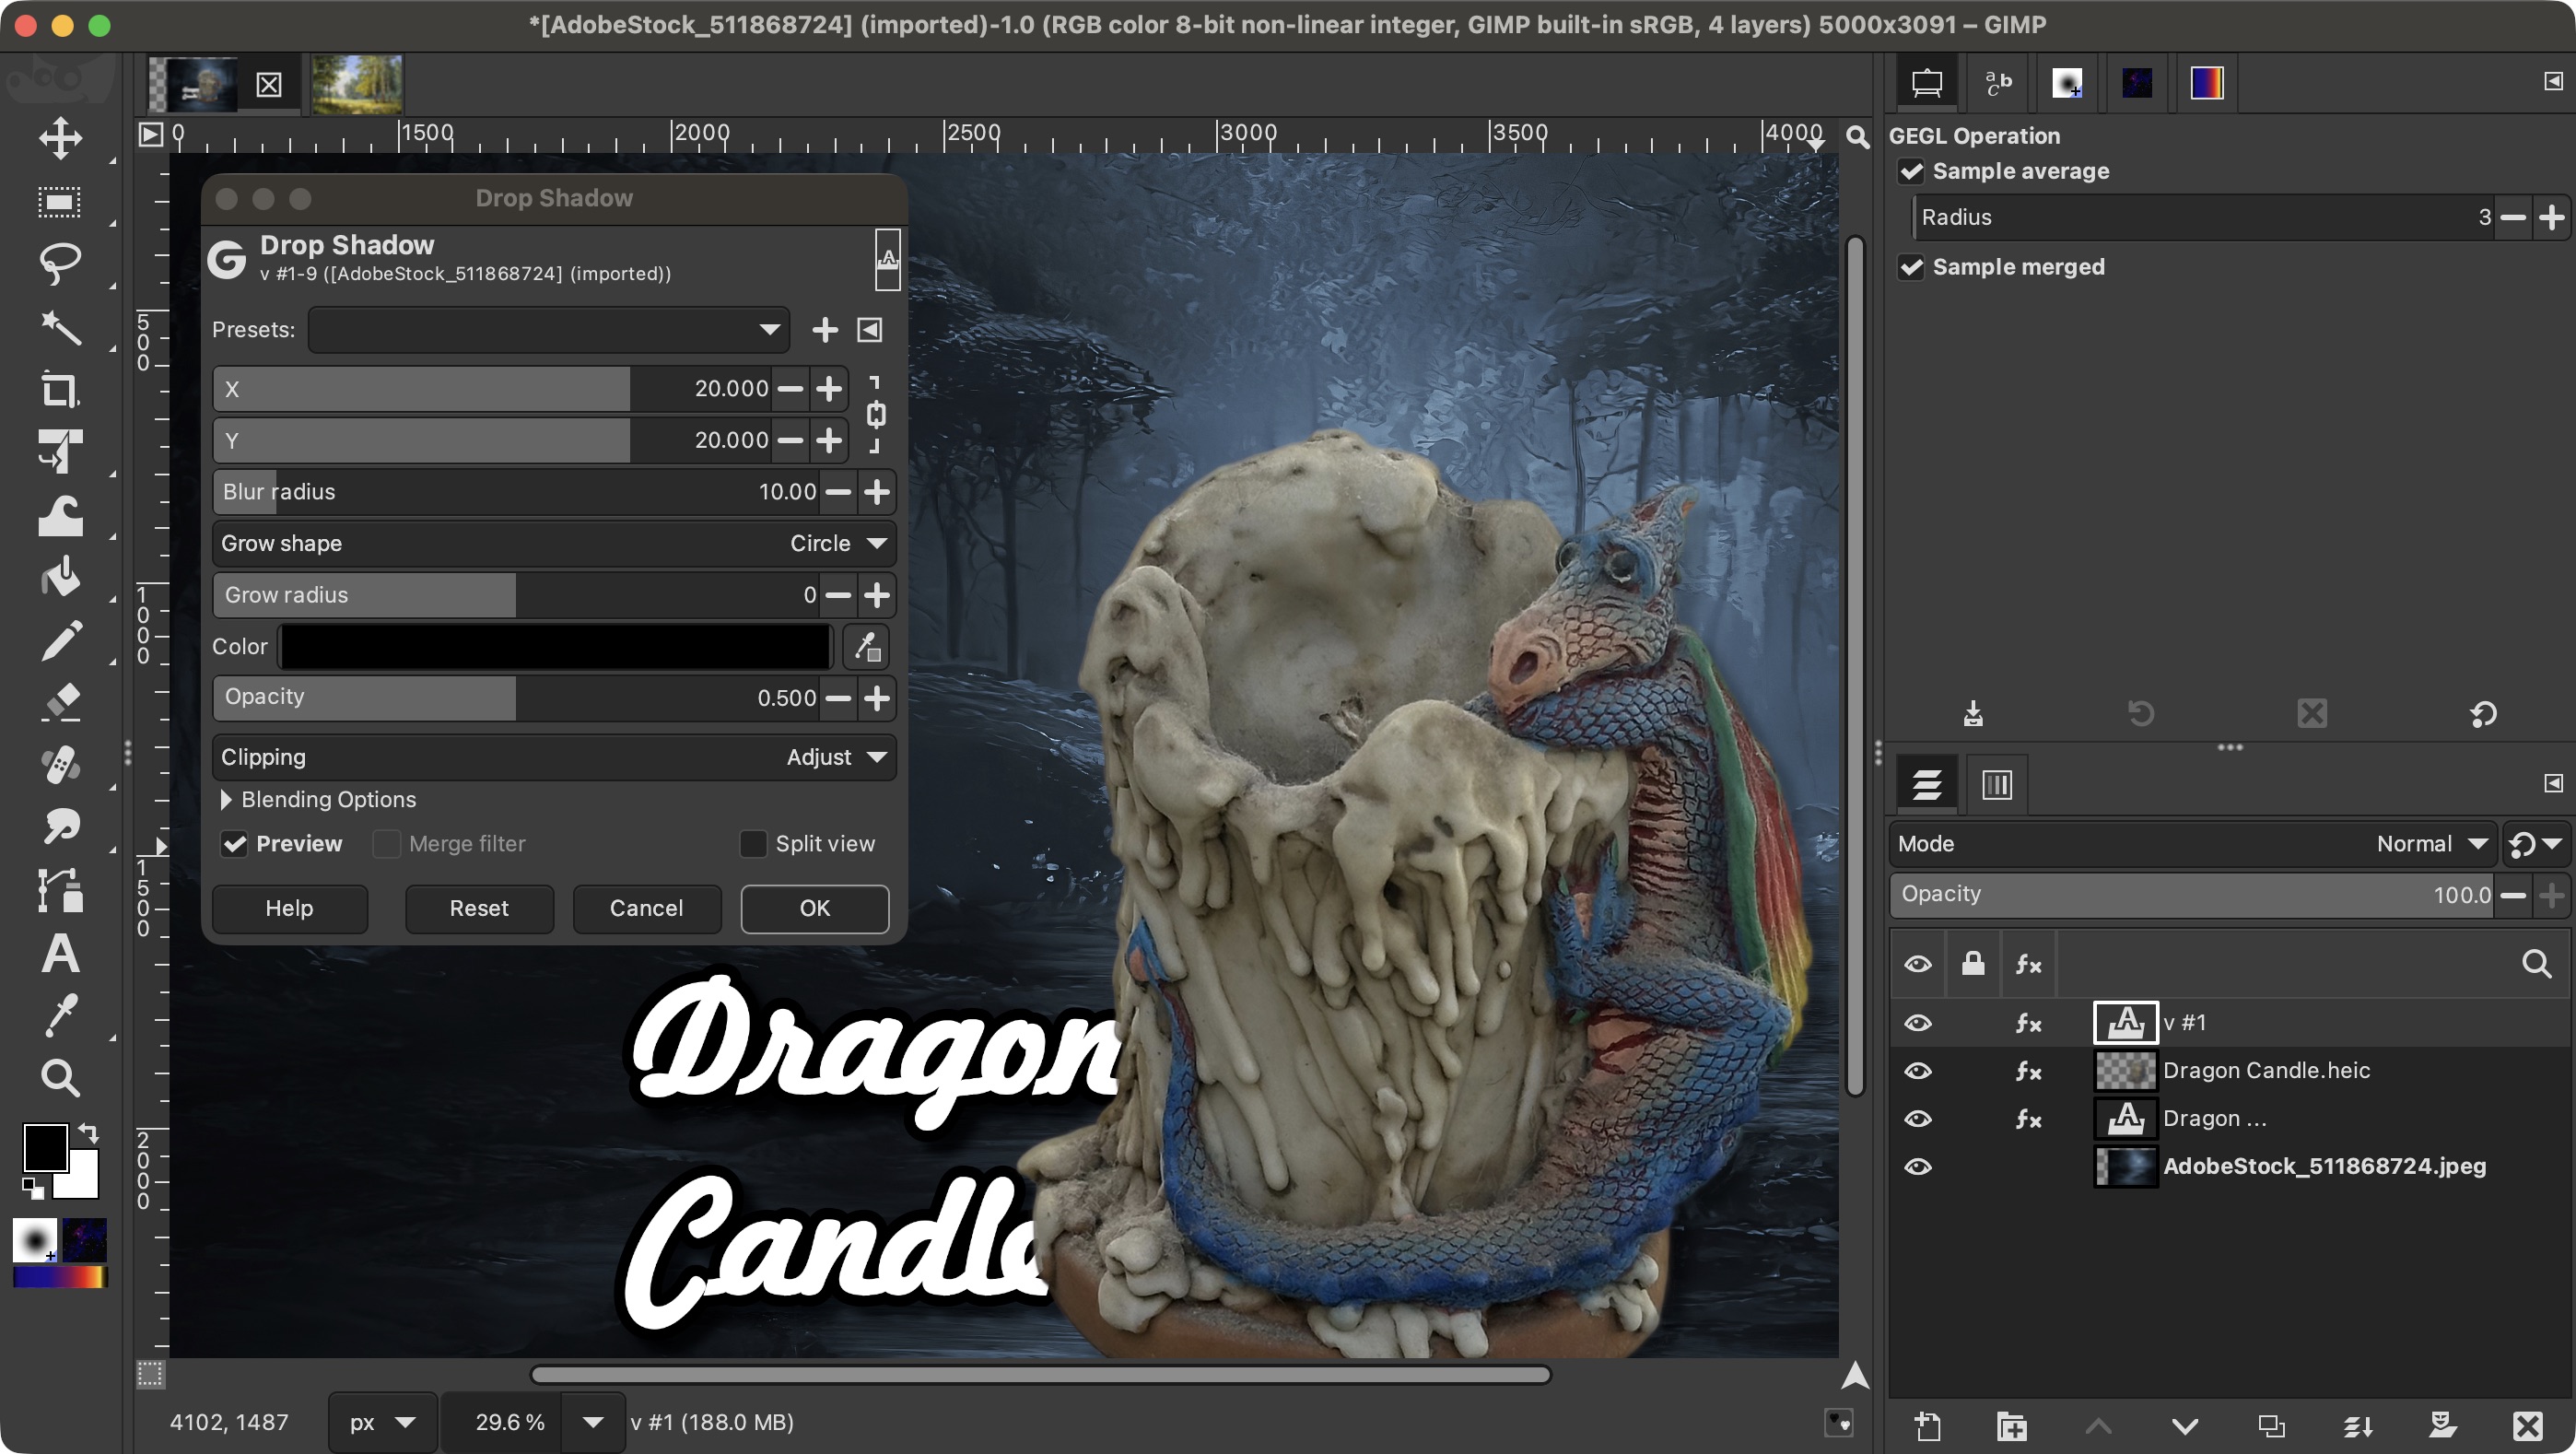Hide the v #1 text layer
Screen dimensions: 2576x1454
pyautogui.click(x=1917, y=1023)
